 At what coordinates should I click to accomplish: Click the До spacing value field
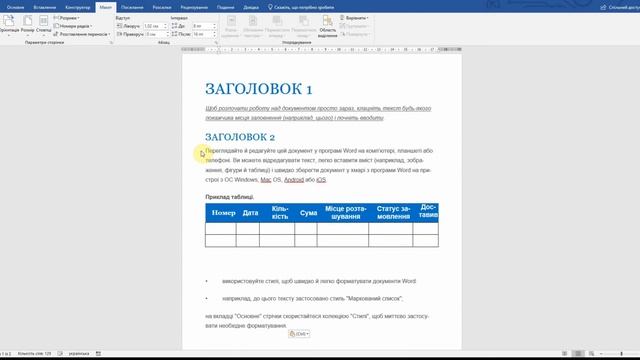[x=202, y=26]
